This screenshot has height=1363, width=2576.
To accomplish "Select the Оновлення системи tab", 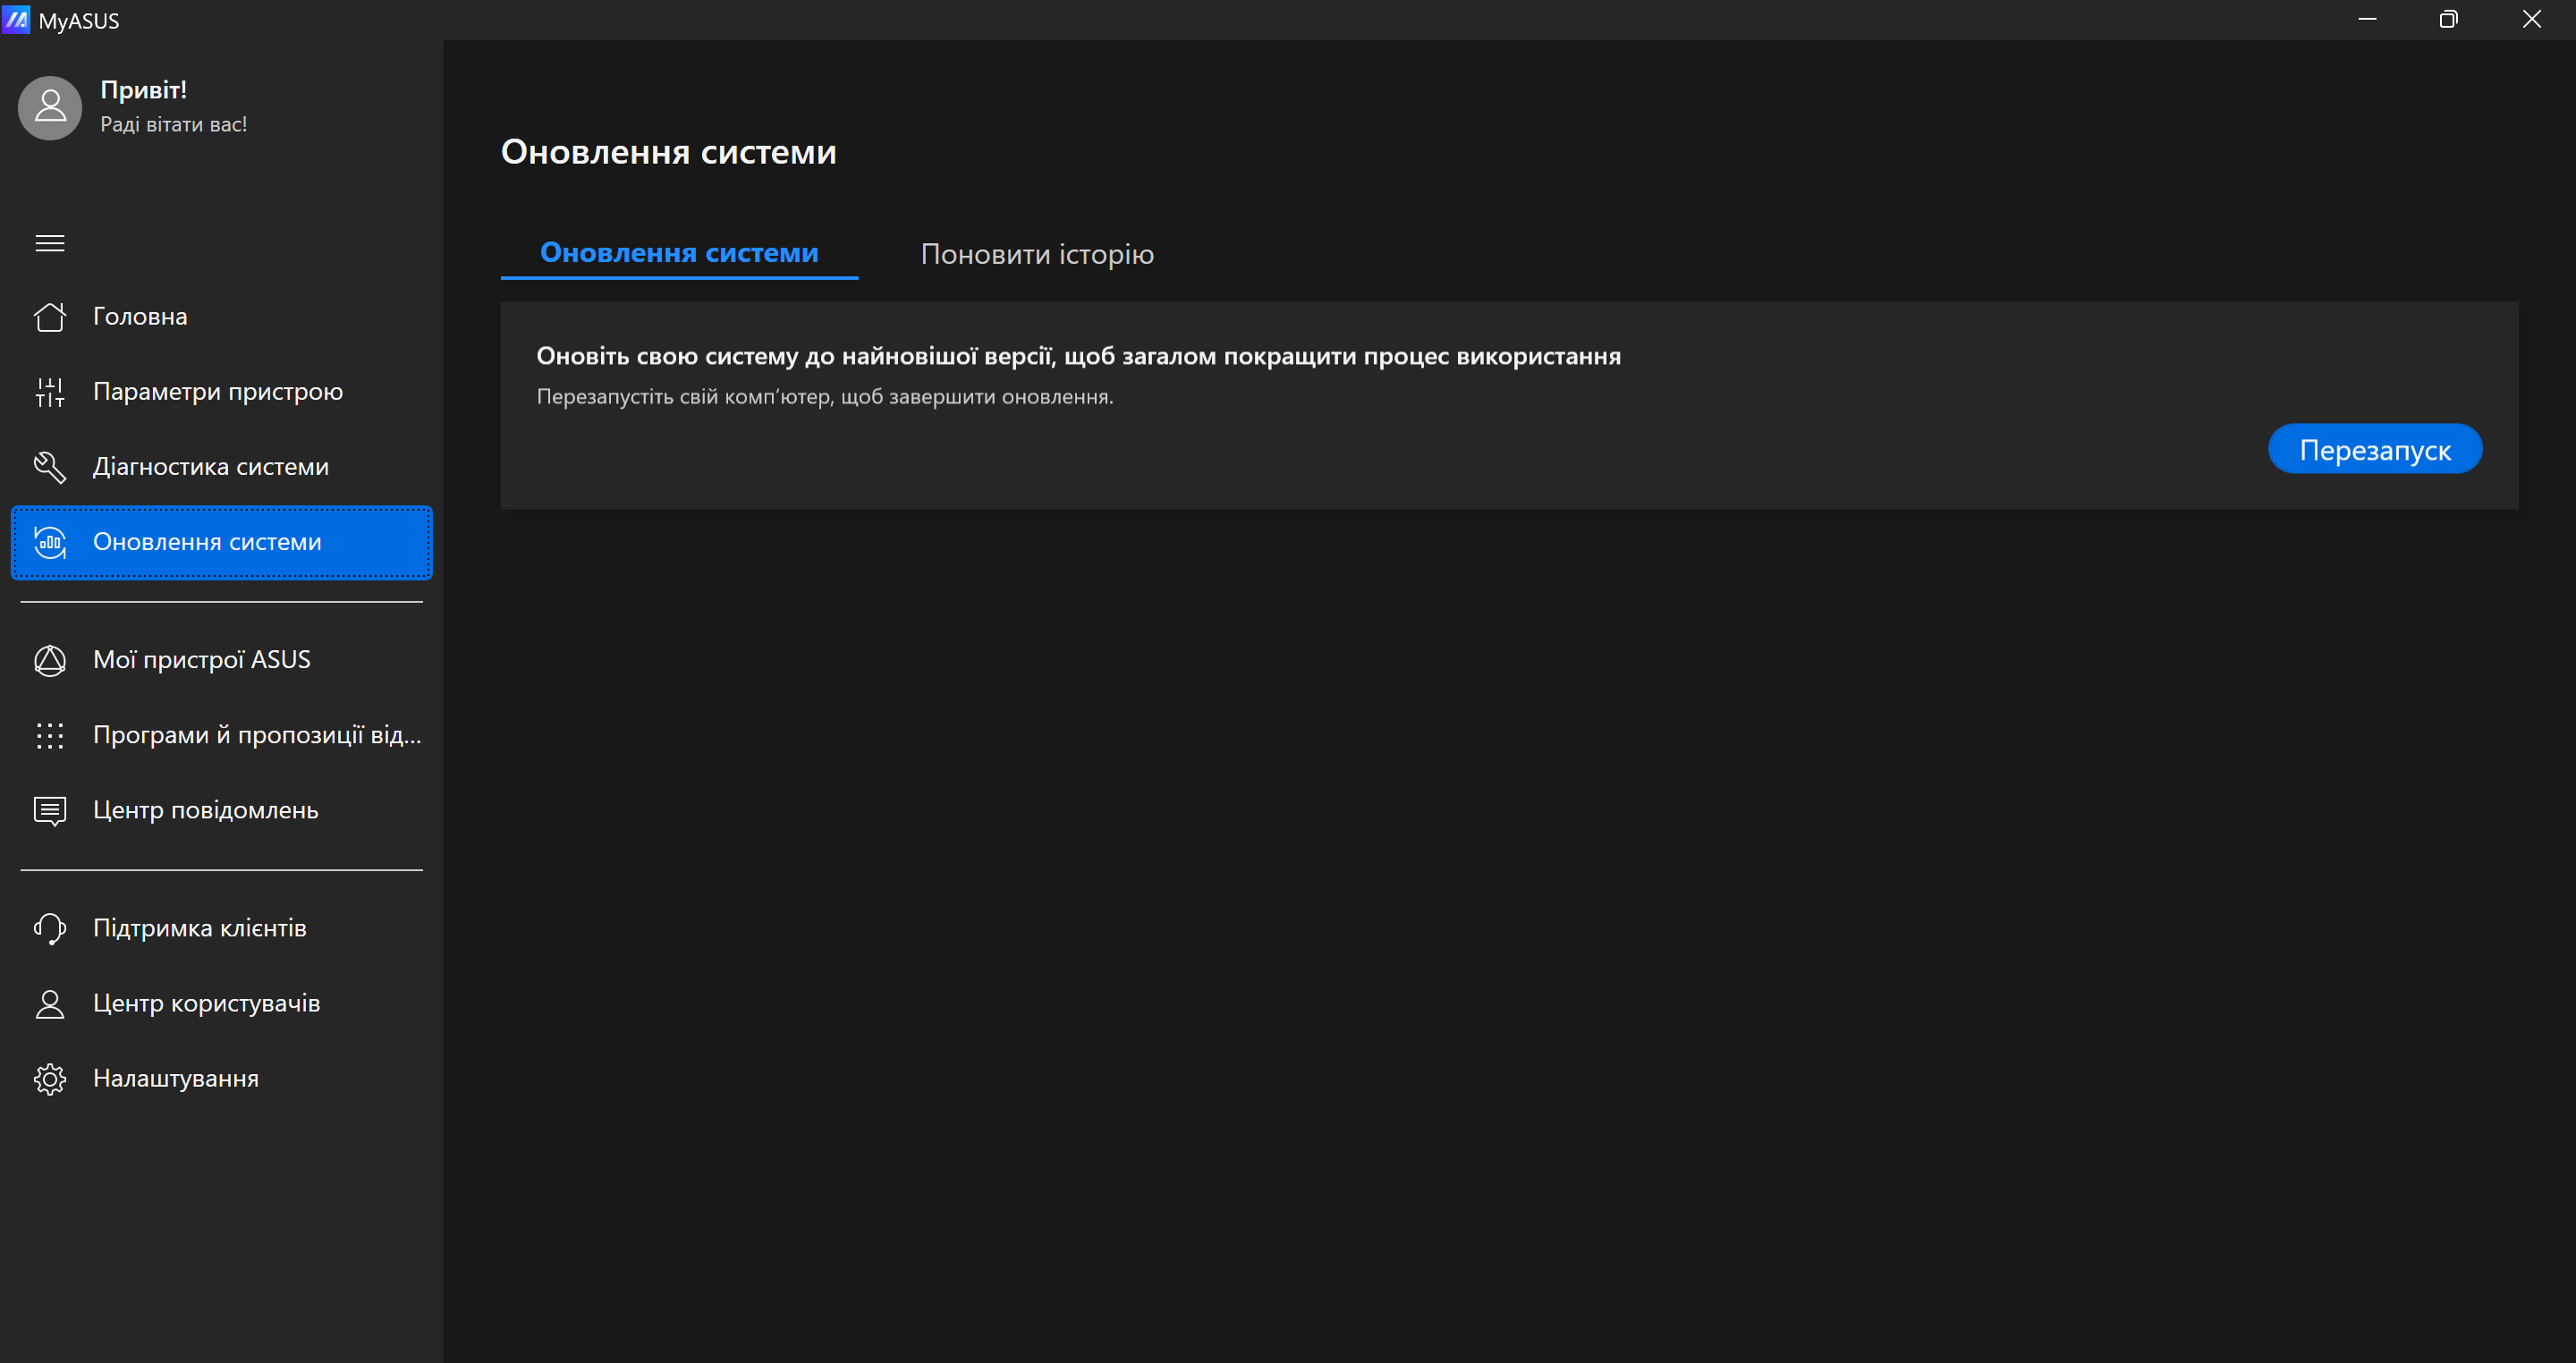I will [x=679, y=253].
